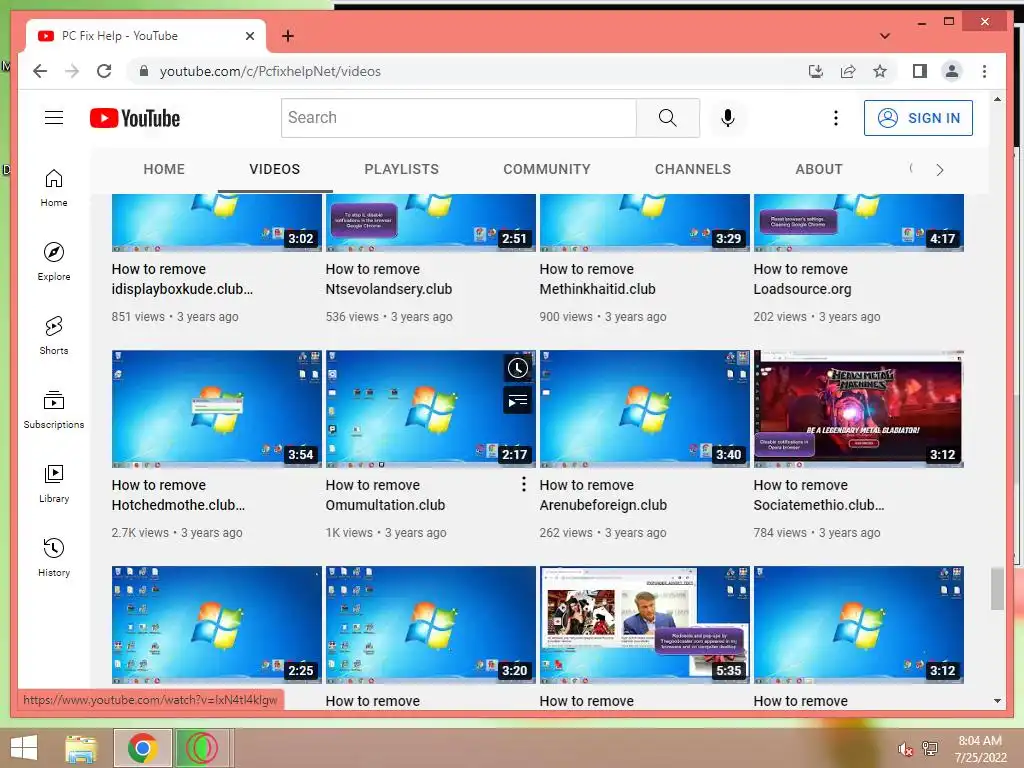Viewport: 1024px width, 768px height.
Task: Add Omumultation.club video to queue
Action: (518, 400)
